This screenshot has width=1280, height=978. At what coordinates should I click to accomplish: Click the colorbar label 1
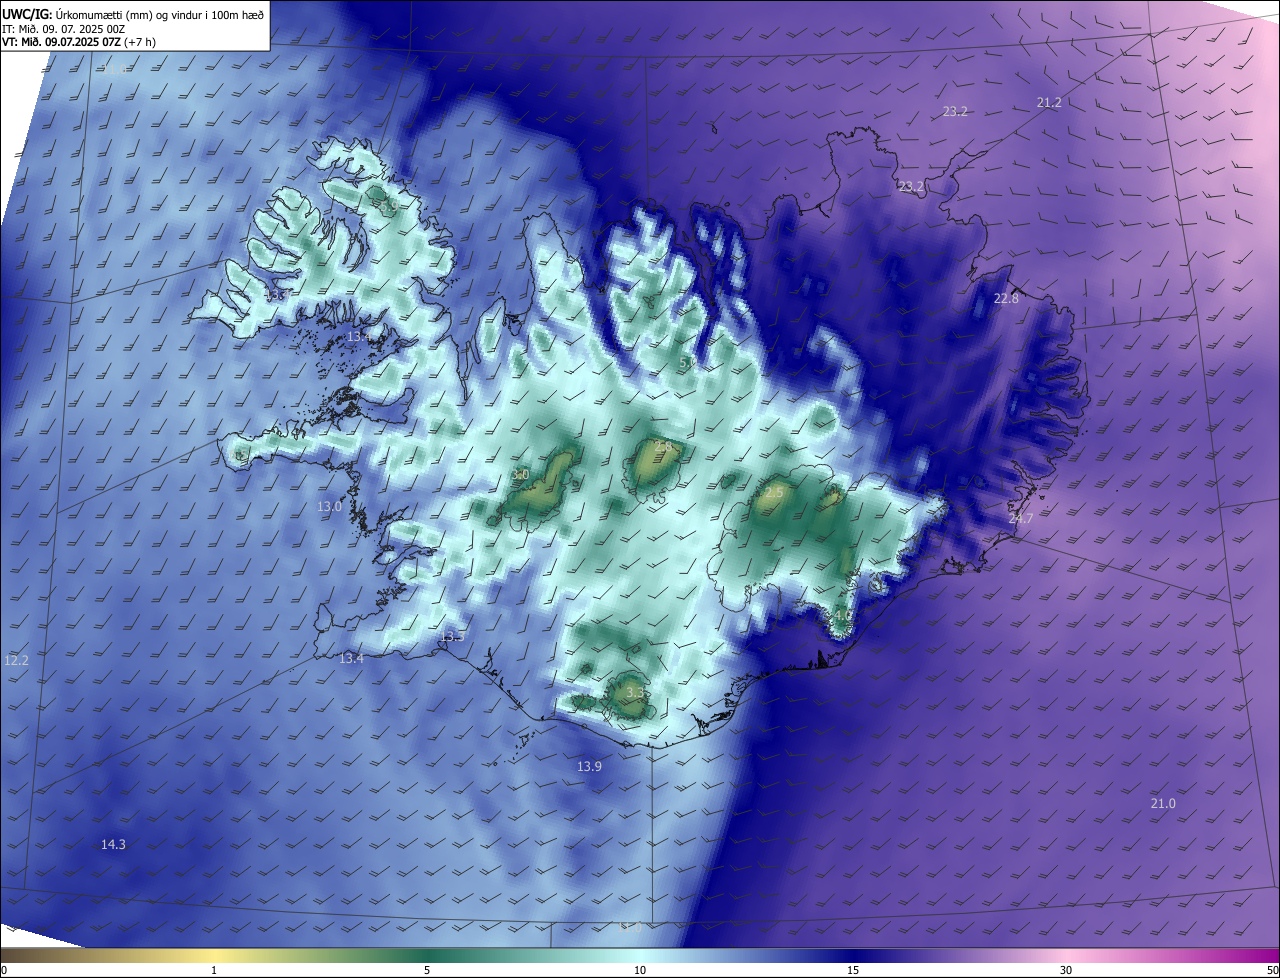pyautogui.click(x=215, y=970)
